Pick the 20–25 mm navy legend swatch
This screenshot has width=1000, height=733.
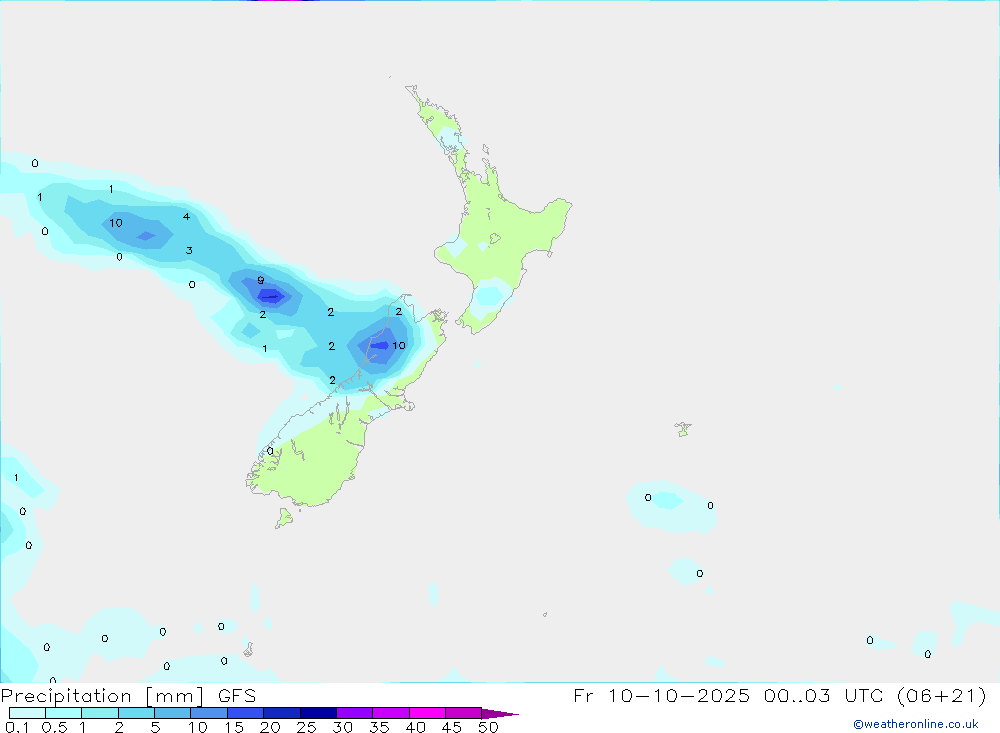point(282,713)
